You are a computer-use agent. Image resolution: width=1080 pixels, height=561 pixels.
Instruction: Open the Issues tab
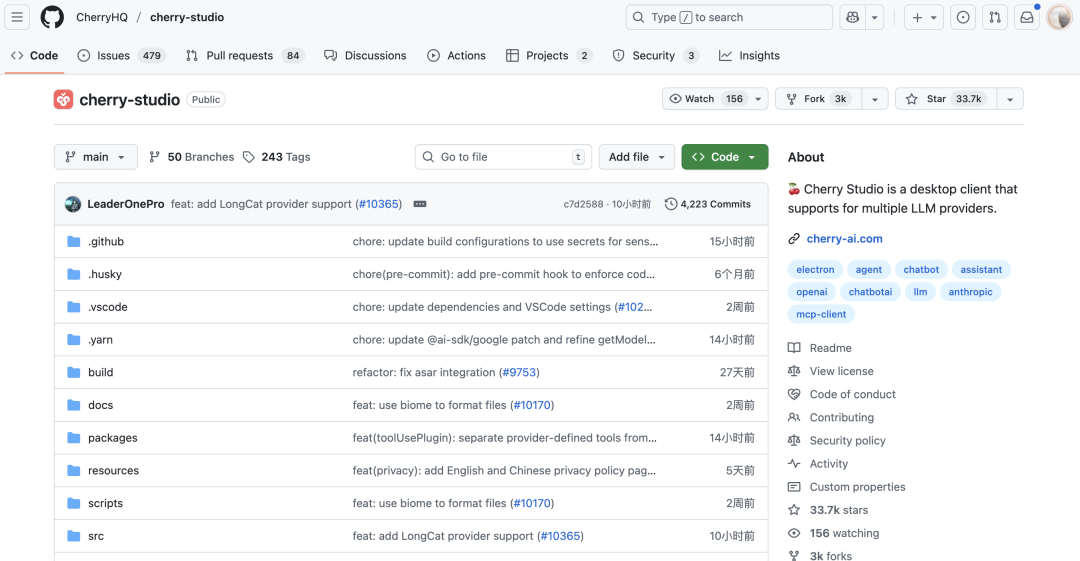[x=121, y=55]
